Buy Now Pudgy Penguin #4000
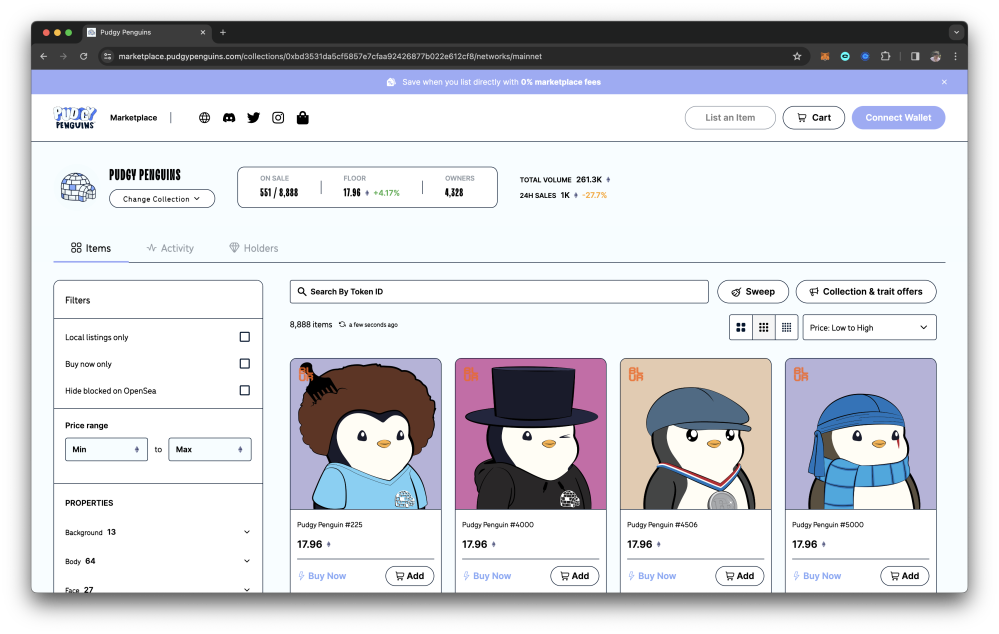Screen dimensions: 999x634 tap(487, 576)
